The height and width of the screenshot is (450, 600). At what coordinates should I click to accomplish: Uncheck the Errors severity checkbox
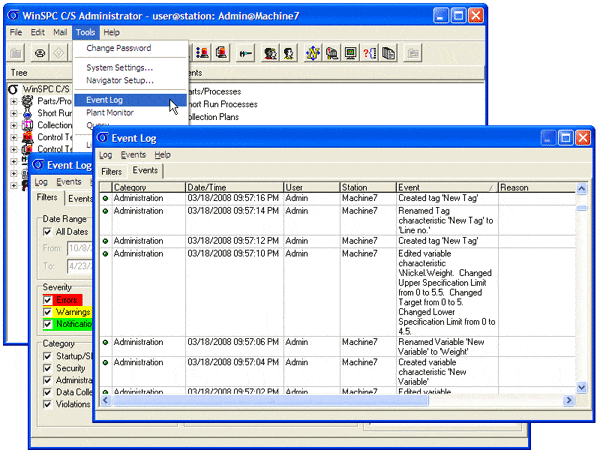47,299
